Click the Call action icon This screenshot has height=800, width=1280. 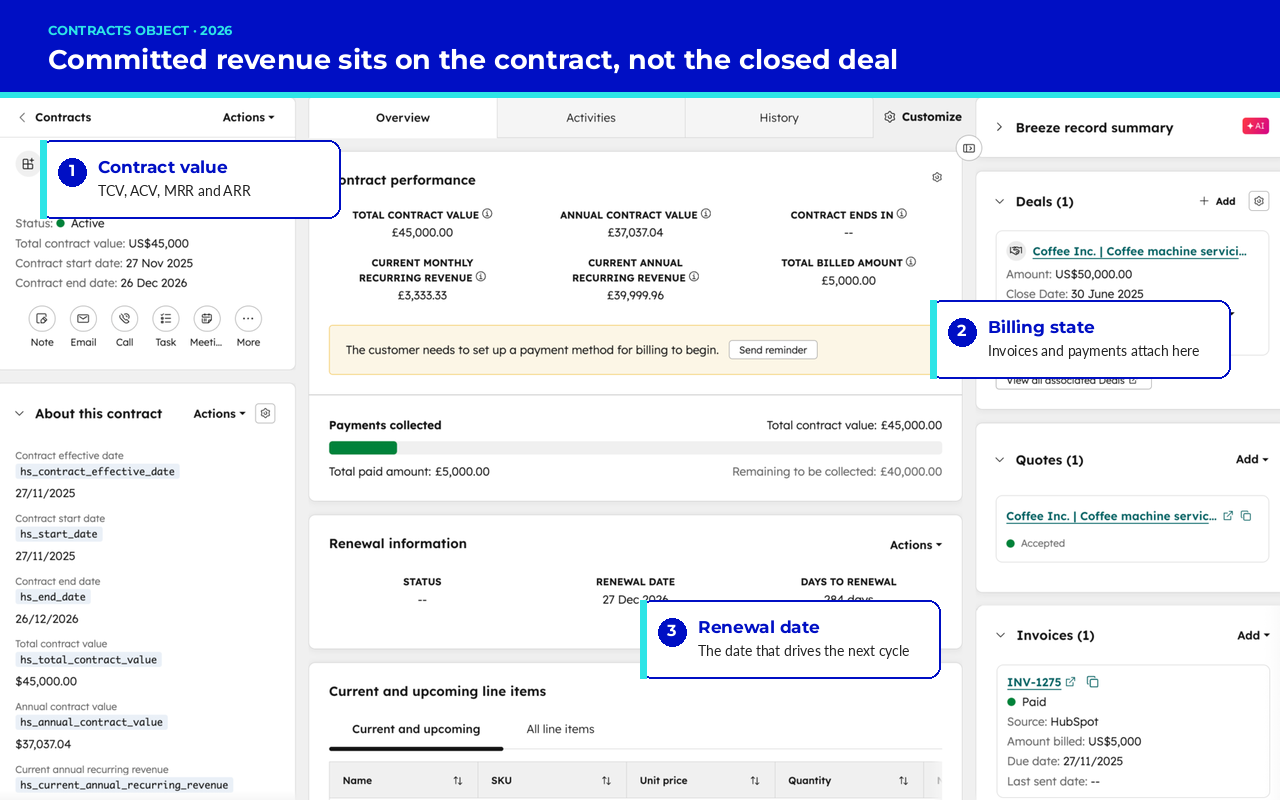pos(124,319)
